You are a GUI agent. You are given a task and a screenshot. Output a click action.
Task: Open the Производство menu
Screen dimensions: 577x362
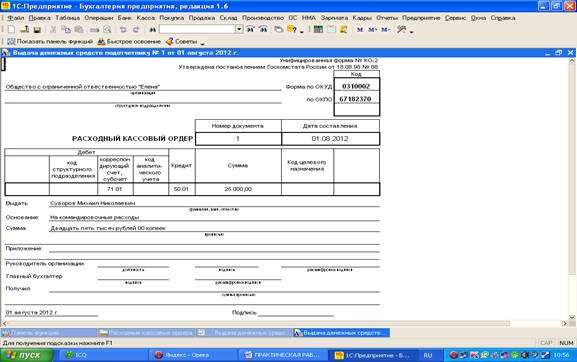point(263,18)
